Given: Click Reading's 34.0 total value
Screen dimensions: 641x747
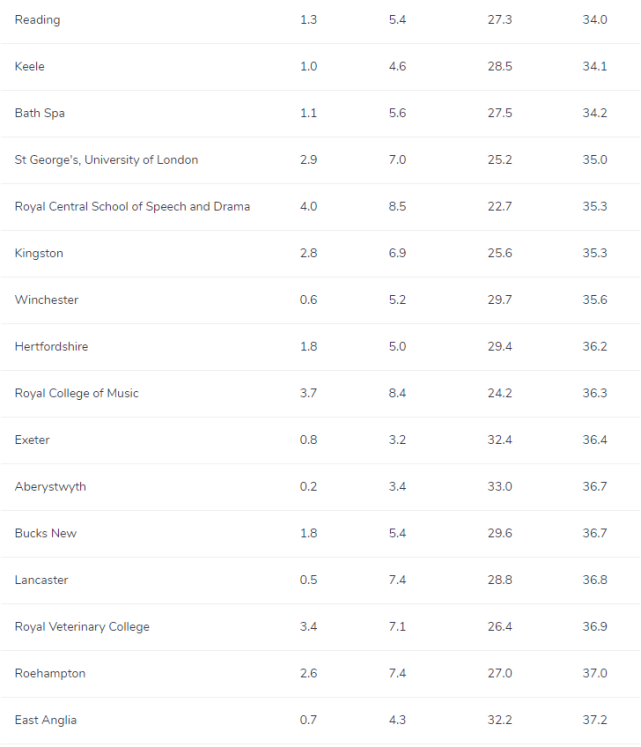Looking at the screenshot, I should pos(595,20).
